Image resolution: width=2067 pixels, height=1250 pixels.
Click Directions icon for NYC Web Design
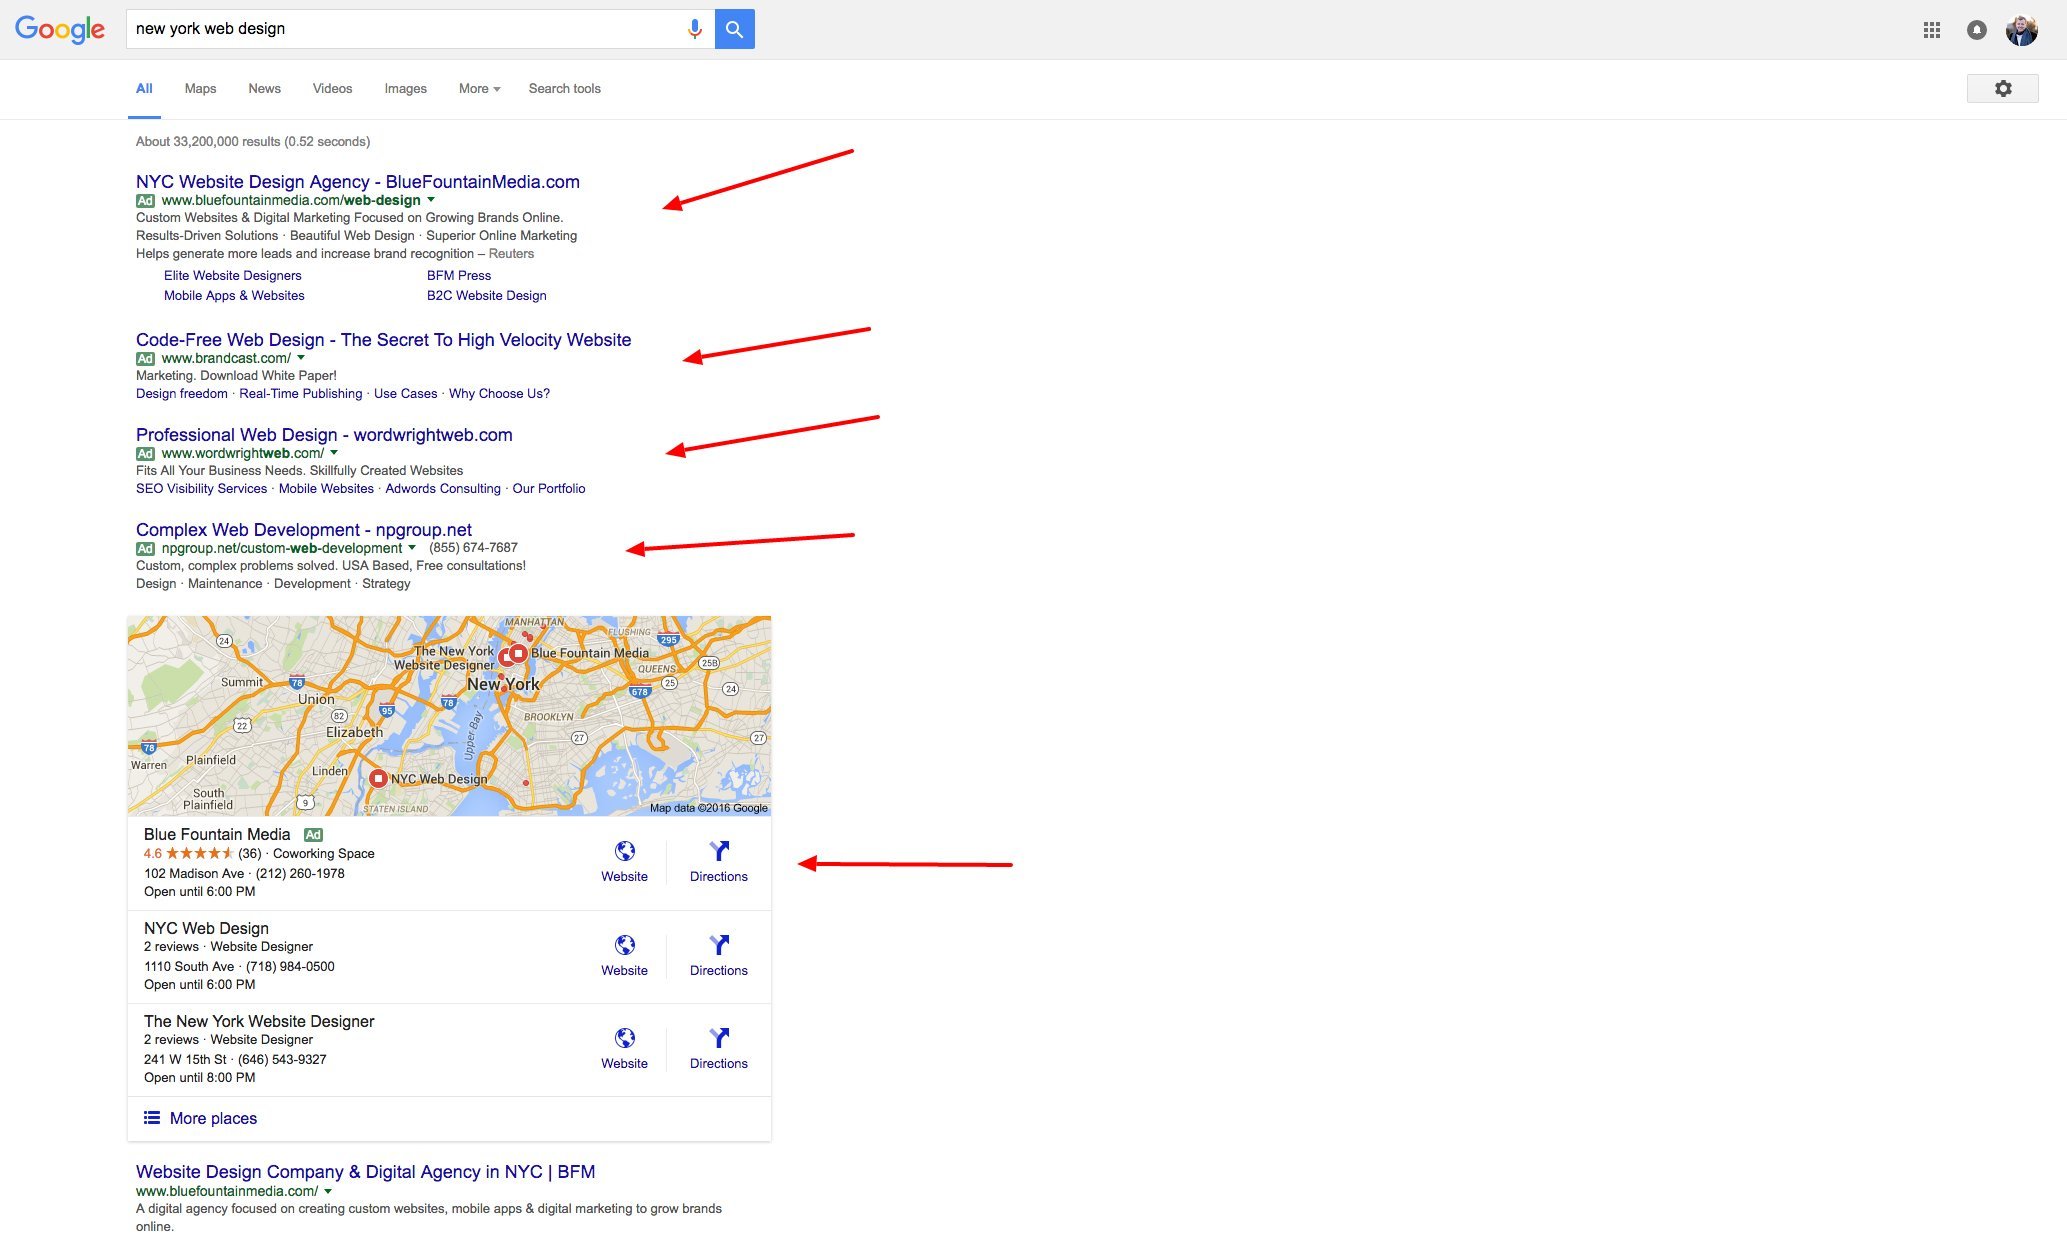pyautogui.click(x=719, y=945)
